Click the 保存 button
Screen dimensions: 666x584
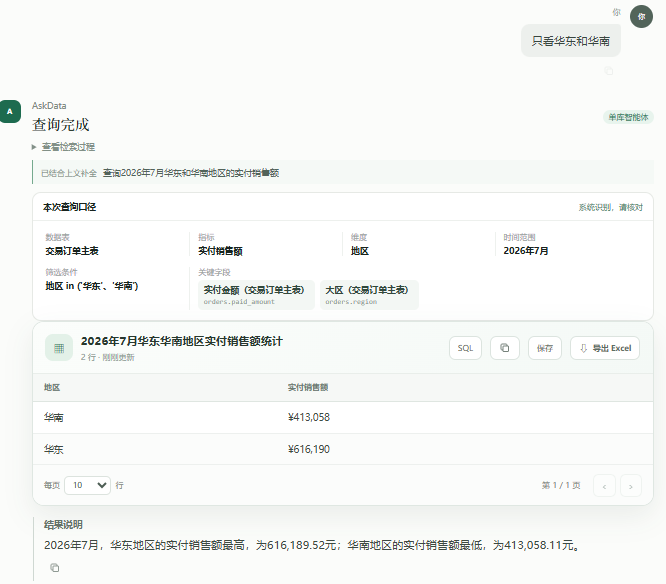[x=545, y=348]
